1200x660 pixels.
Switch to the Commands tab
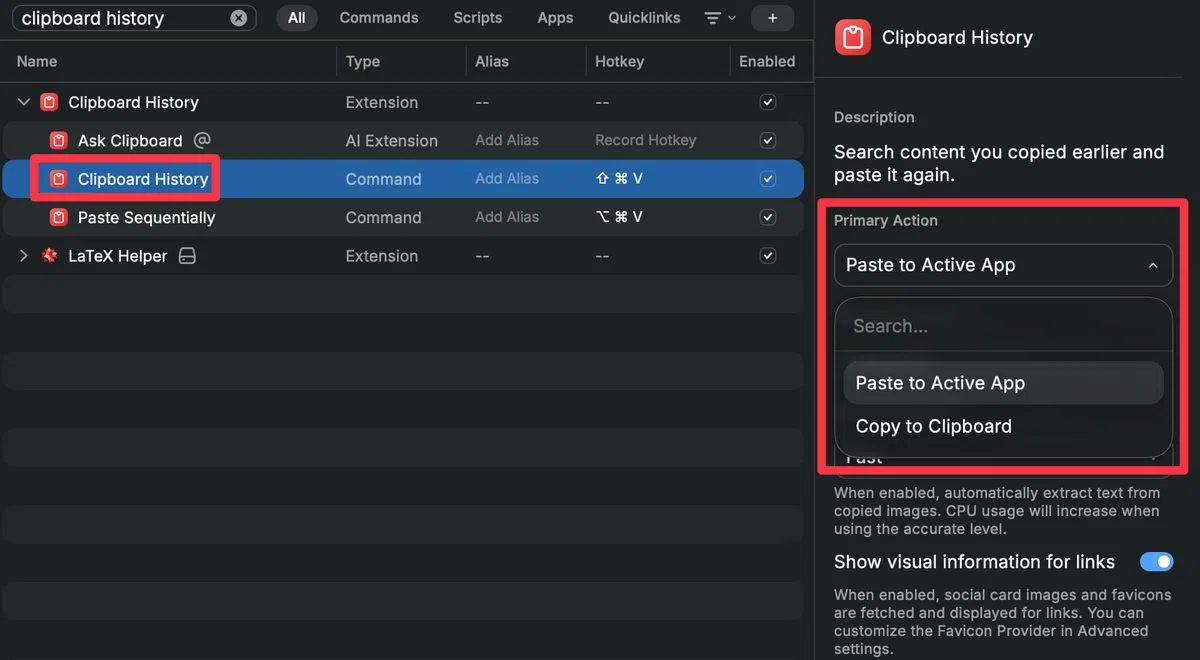[379, 18]
